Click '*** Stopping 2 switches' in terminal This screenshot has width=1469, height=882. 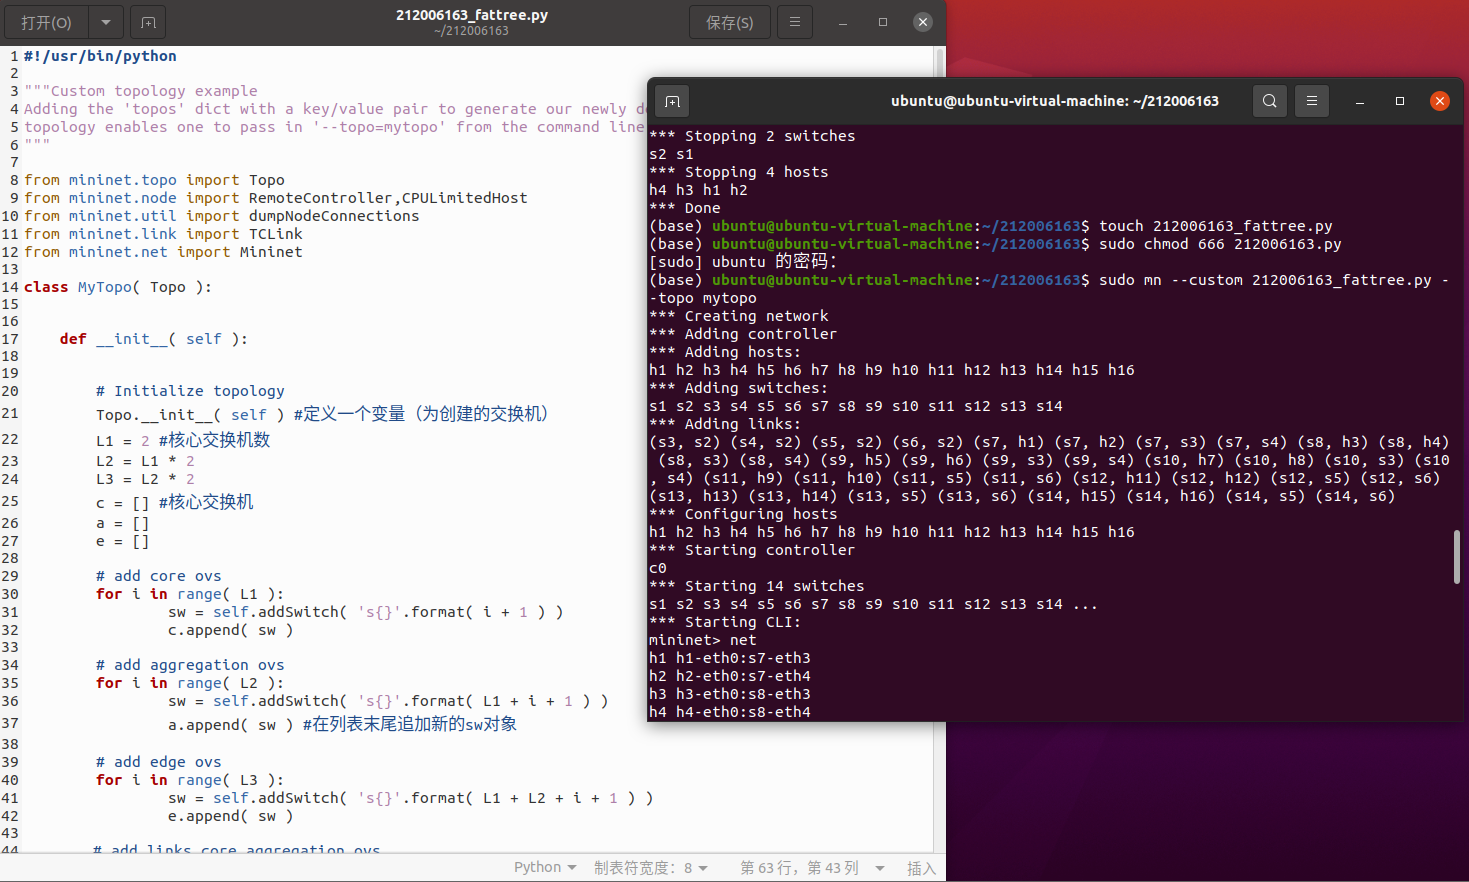[x=752, y=136]
